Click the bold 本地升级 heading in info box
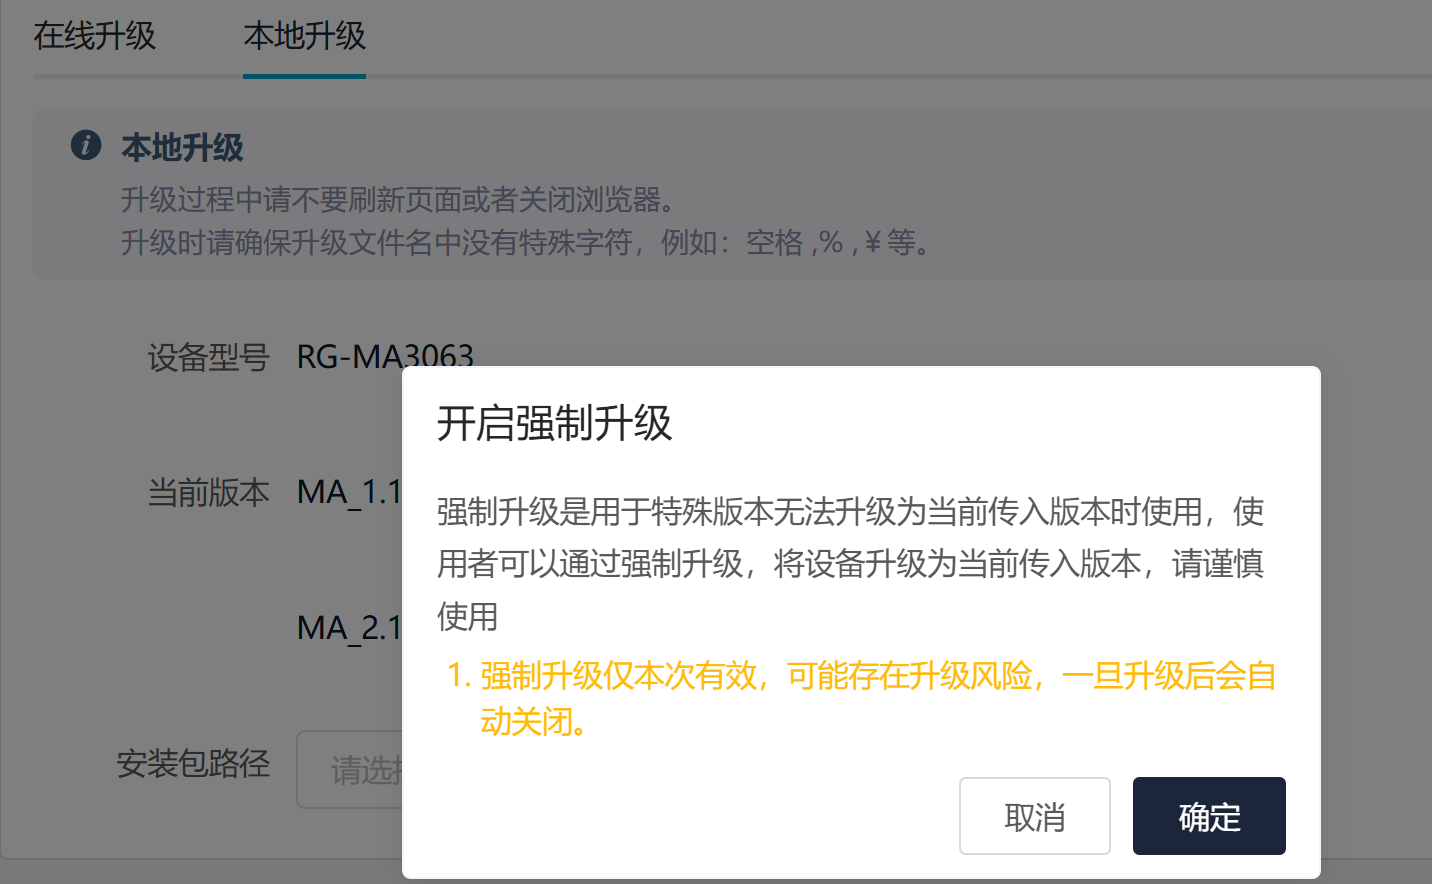The width and height of the screenshot is (1432, 884). 182,147
